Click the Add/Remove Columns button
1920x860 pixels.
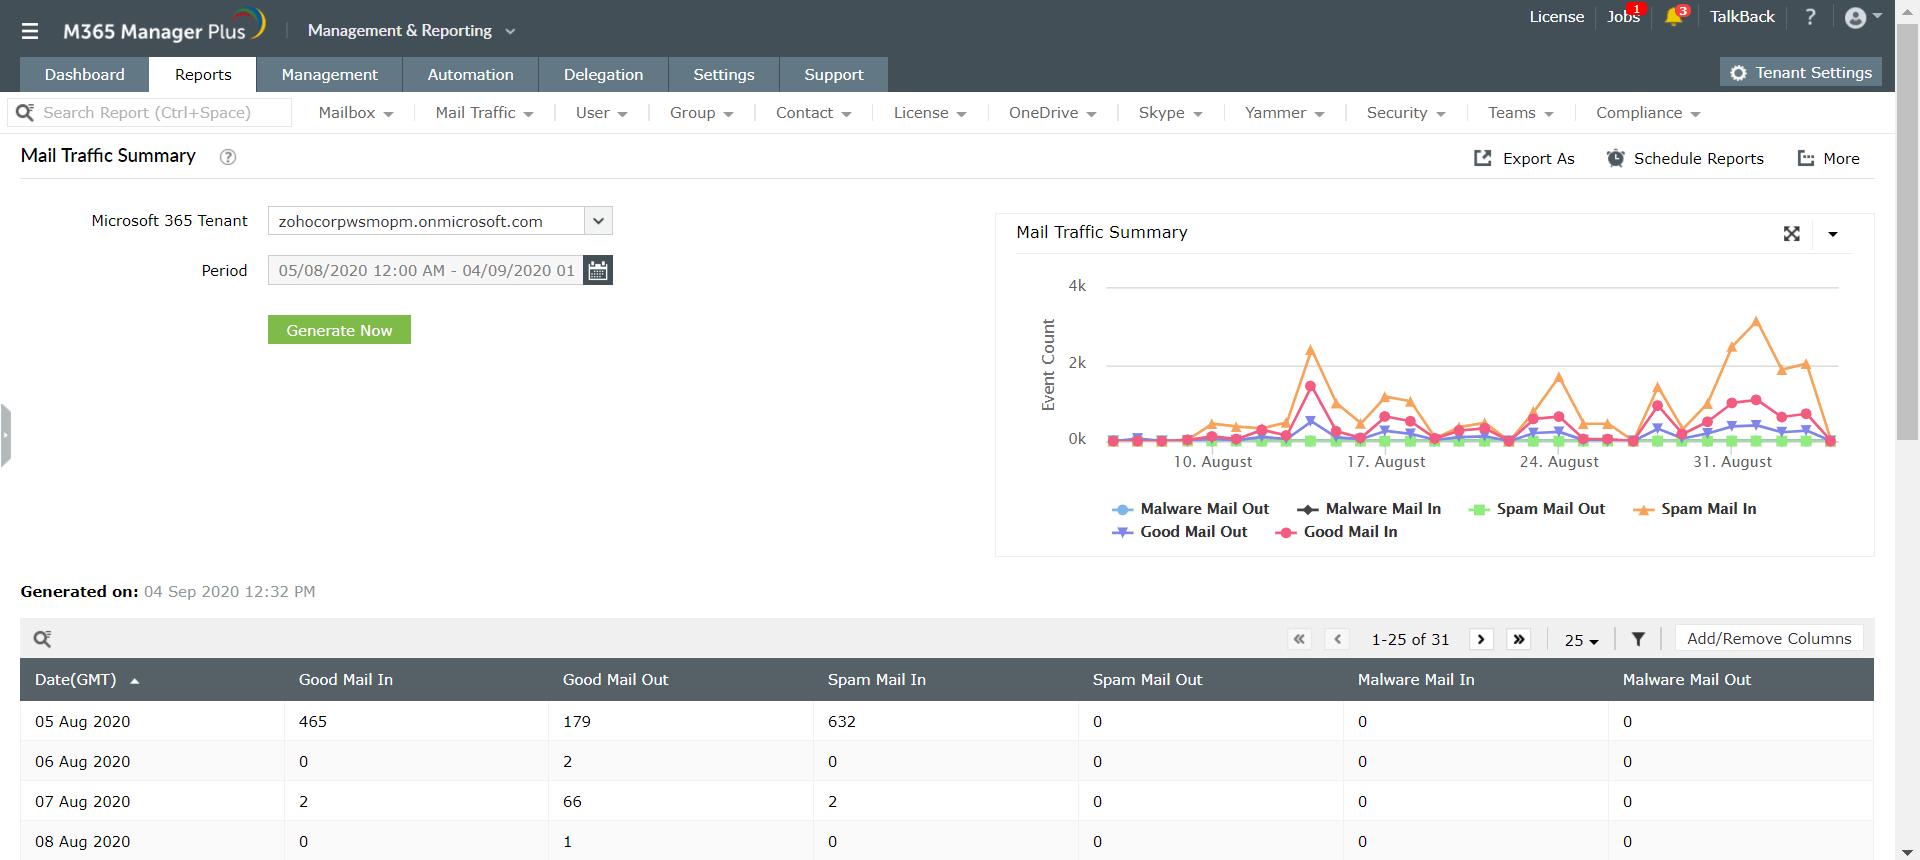point(1768,639)
